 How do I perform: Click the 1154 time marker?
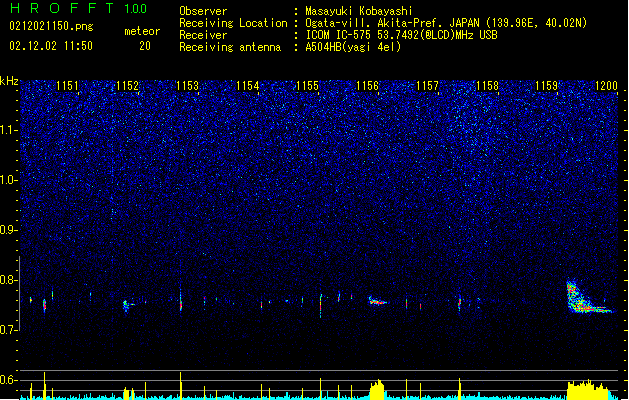[248, 86]
